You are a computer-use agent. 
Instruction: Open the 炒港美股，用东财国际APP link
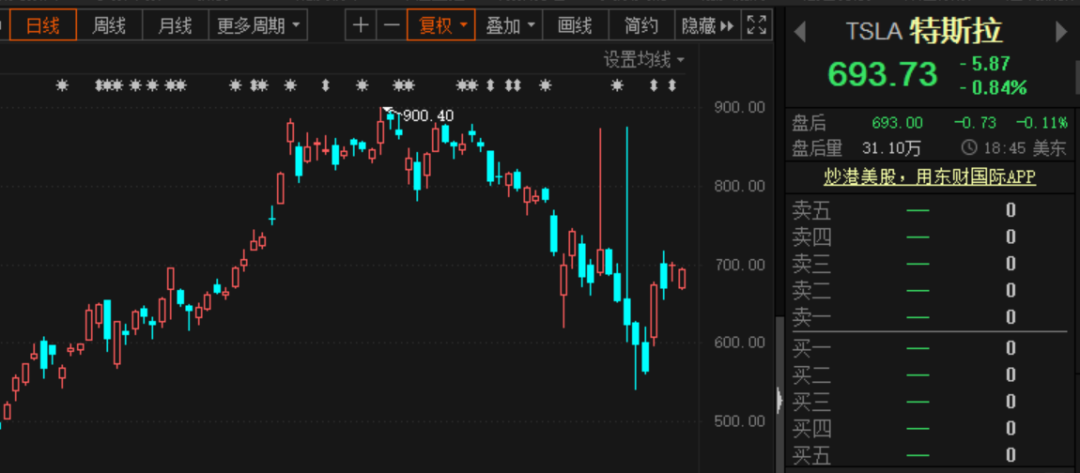tap(929, 177)
